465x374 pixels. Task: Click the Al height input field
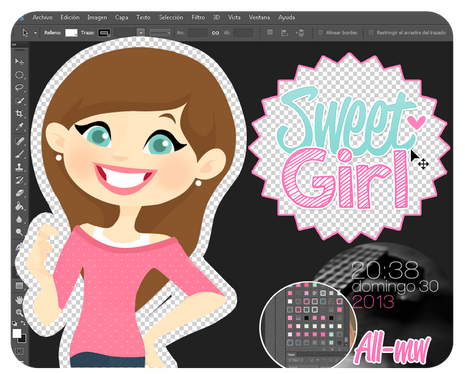[243, 33]
